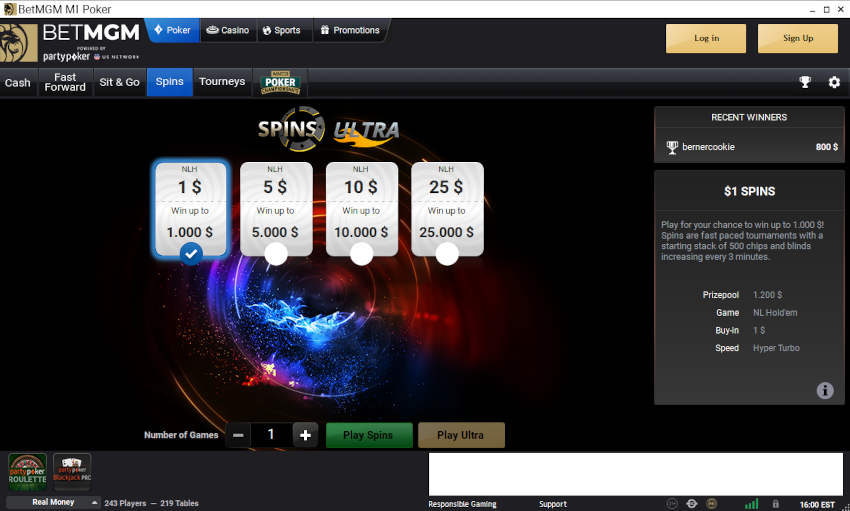Click the gold coin icon in status bar
Viewport: 850px width, 511px height.
pyautogui.click(x=711, y=504)
